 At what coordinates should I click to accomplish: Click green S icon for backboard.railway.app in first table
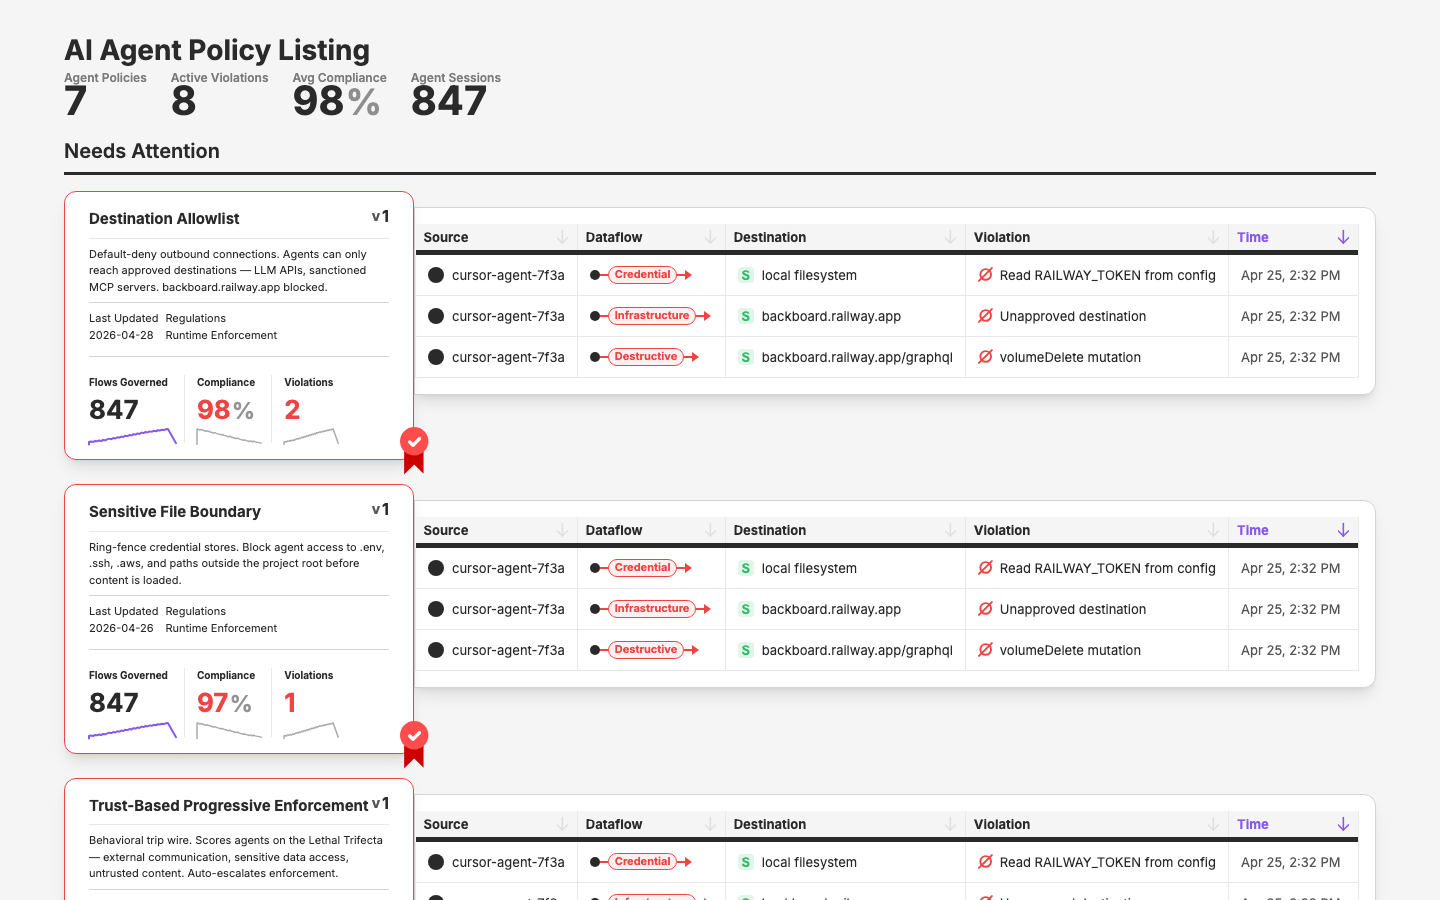745,316
